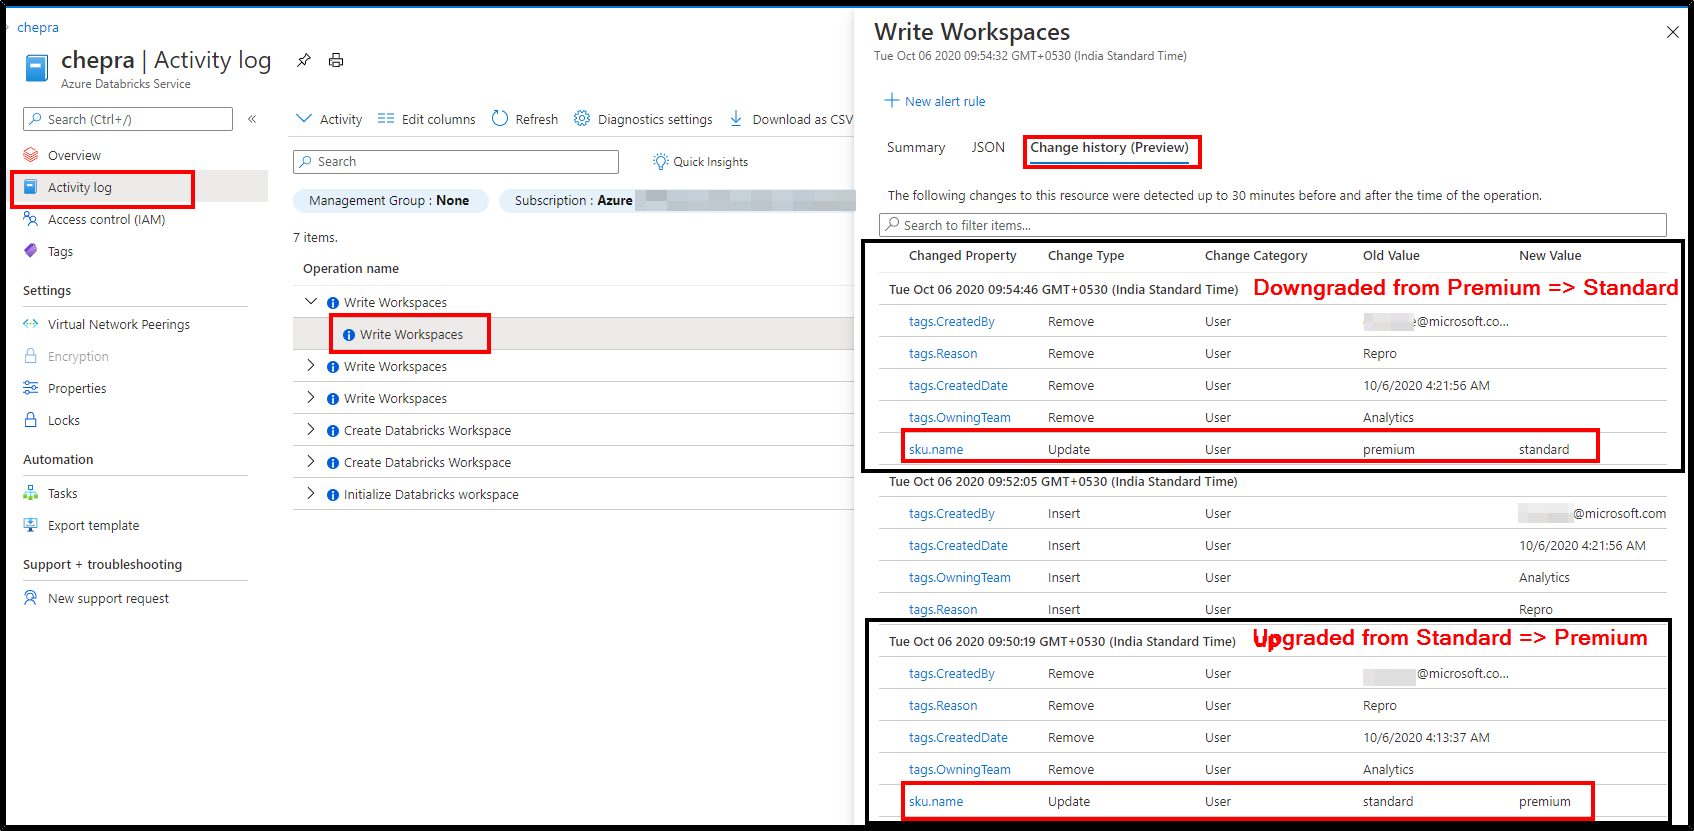Switch to the Summary tab
This screenshot has height=831, width=1694.
click(916, 147)
